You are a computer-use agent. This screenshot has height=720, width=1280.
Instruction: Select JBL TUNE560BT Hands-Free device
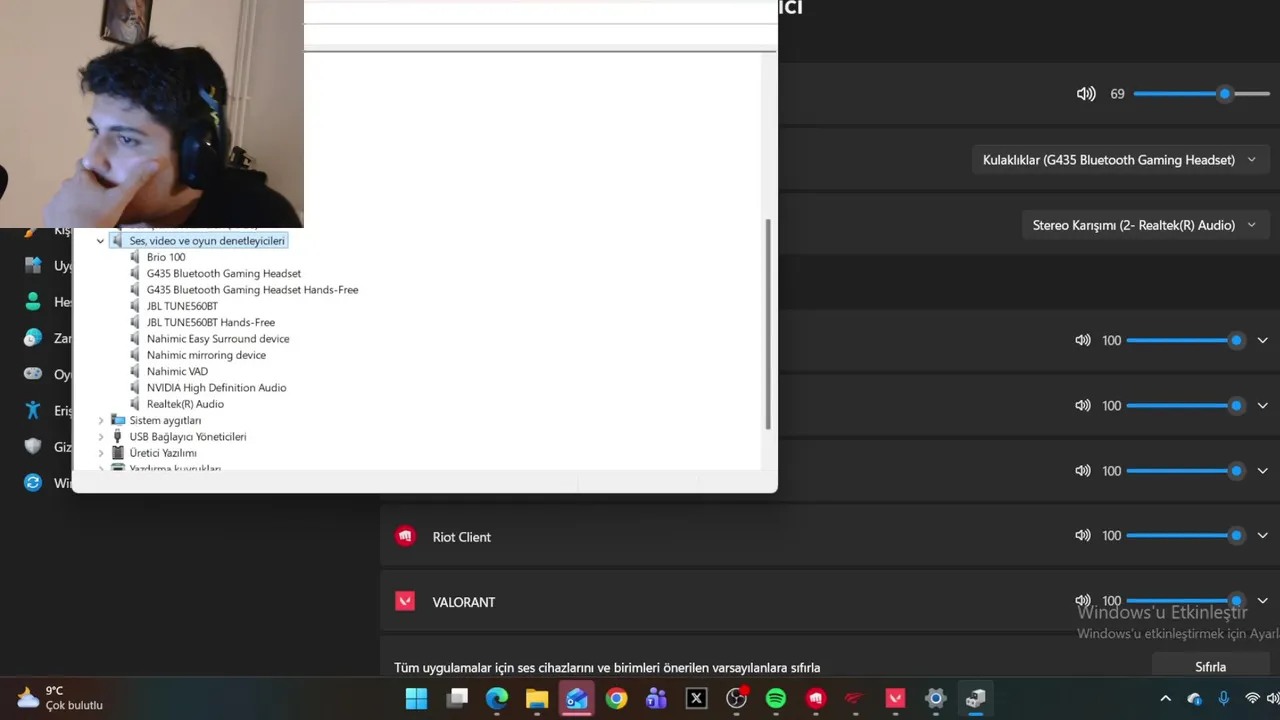pyautogui.click(x=210, y=322)
